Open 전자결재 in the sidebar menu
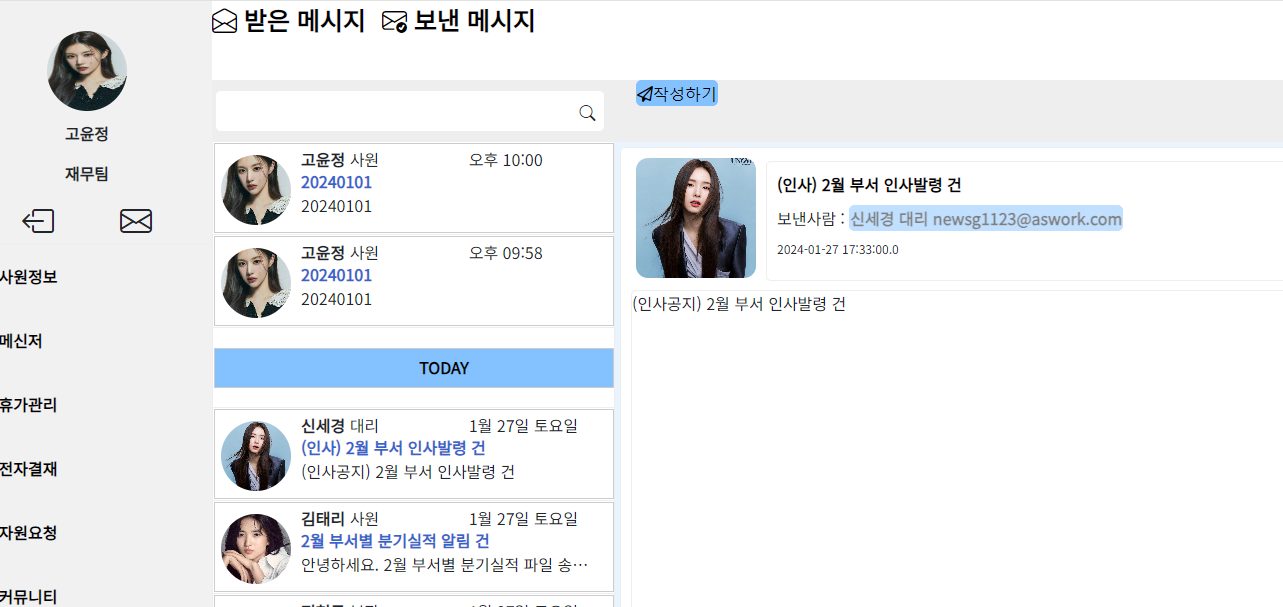 click(28, 469)
